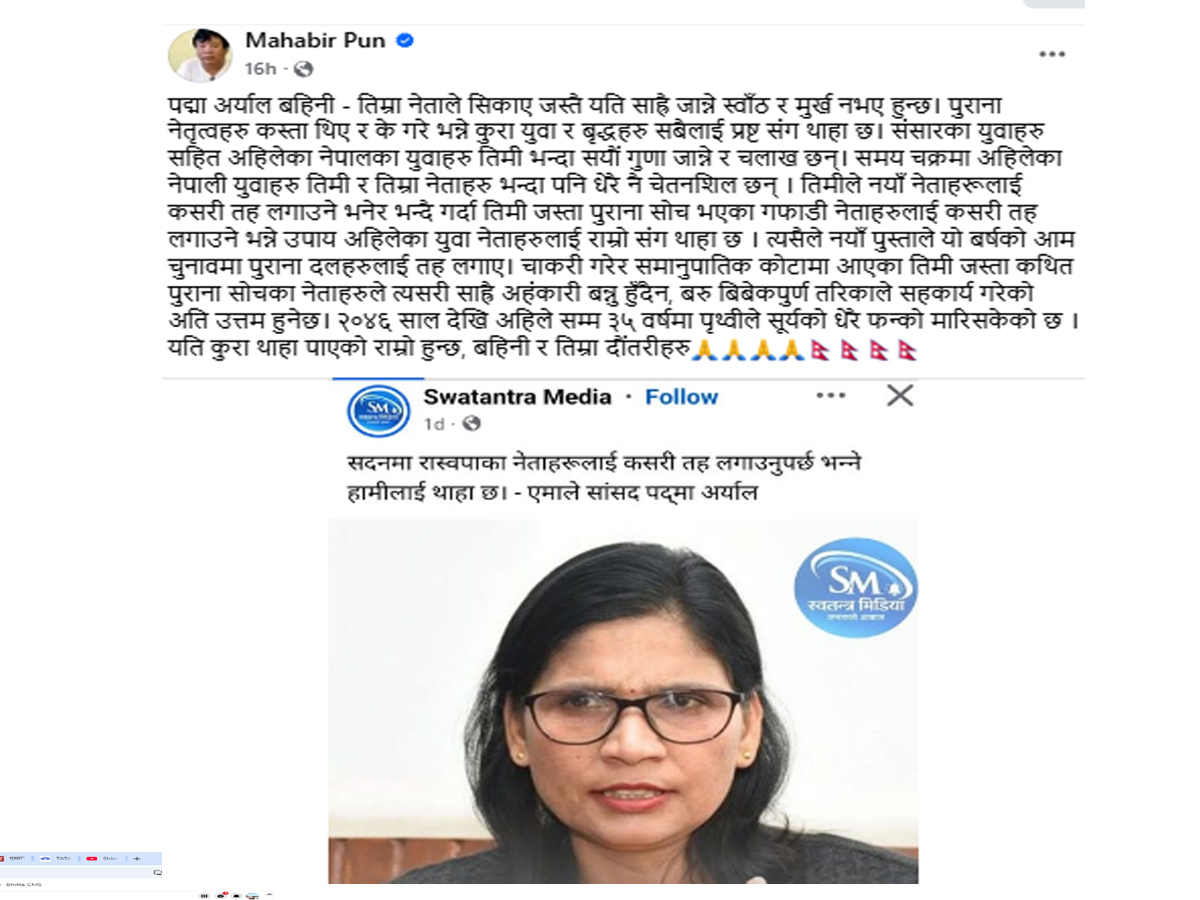Click the public globe icon next to 16h

coord(304,69)
